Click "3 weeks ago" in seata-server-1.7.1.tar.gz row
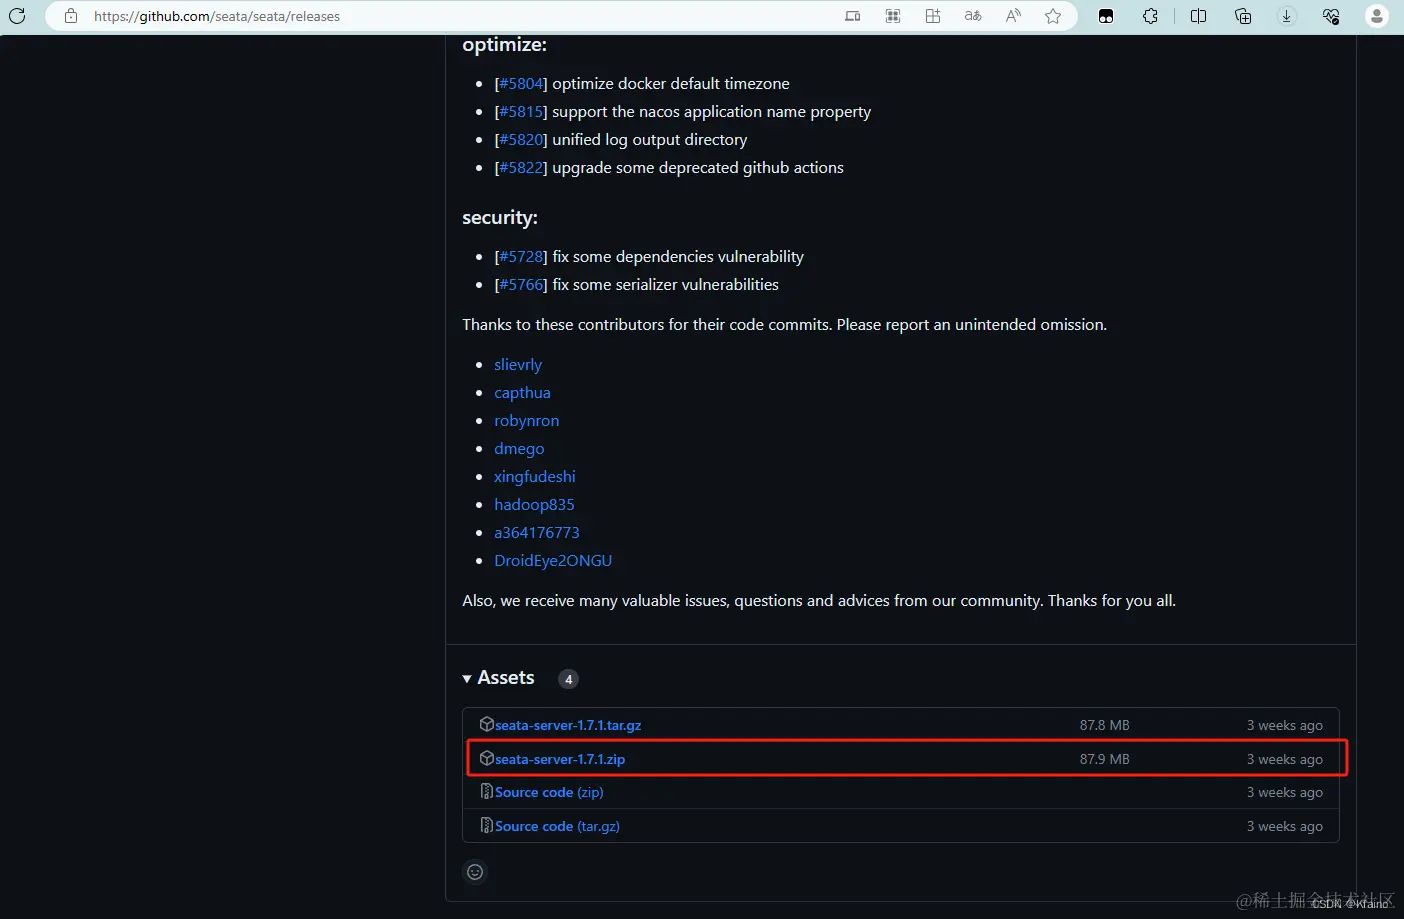Viewport: 1404px width, 919px height. (1284, 725)
